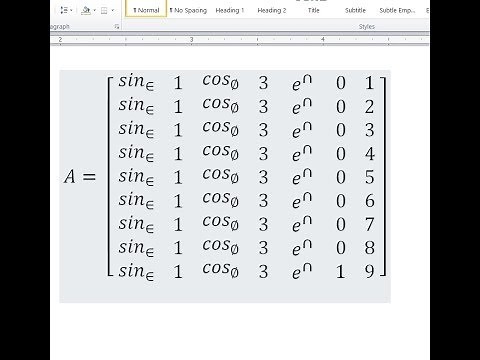This screenshot has height=360, width=480.
Task: Click the last column number 2
Action: click(x=370, y=107)
